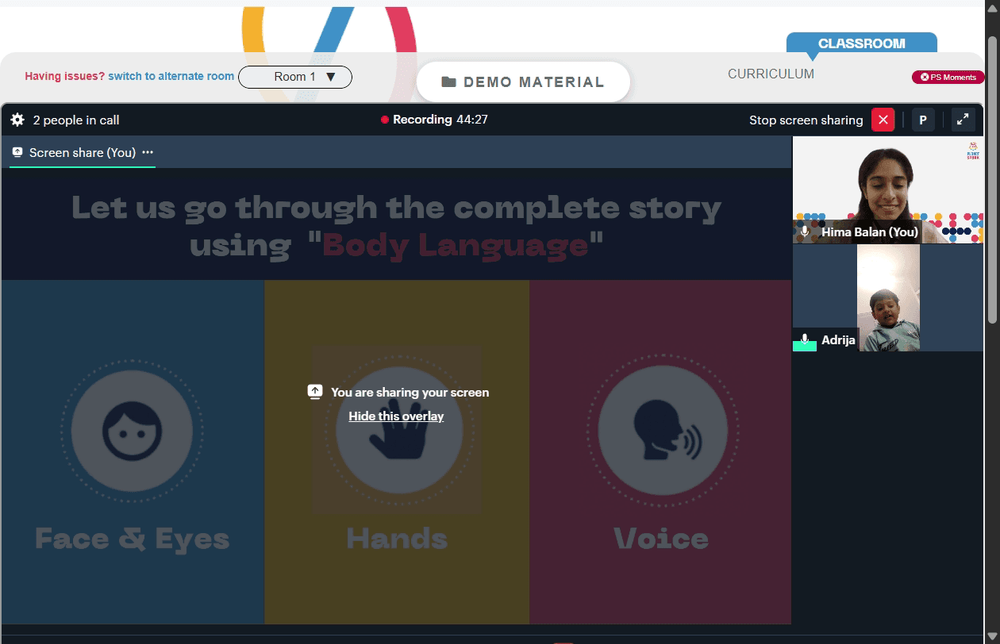Click the red recording dot indicator

point(385,119)
